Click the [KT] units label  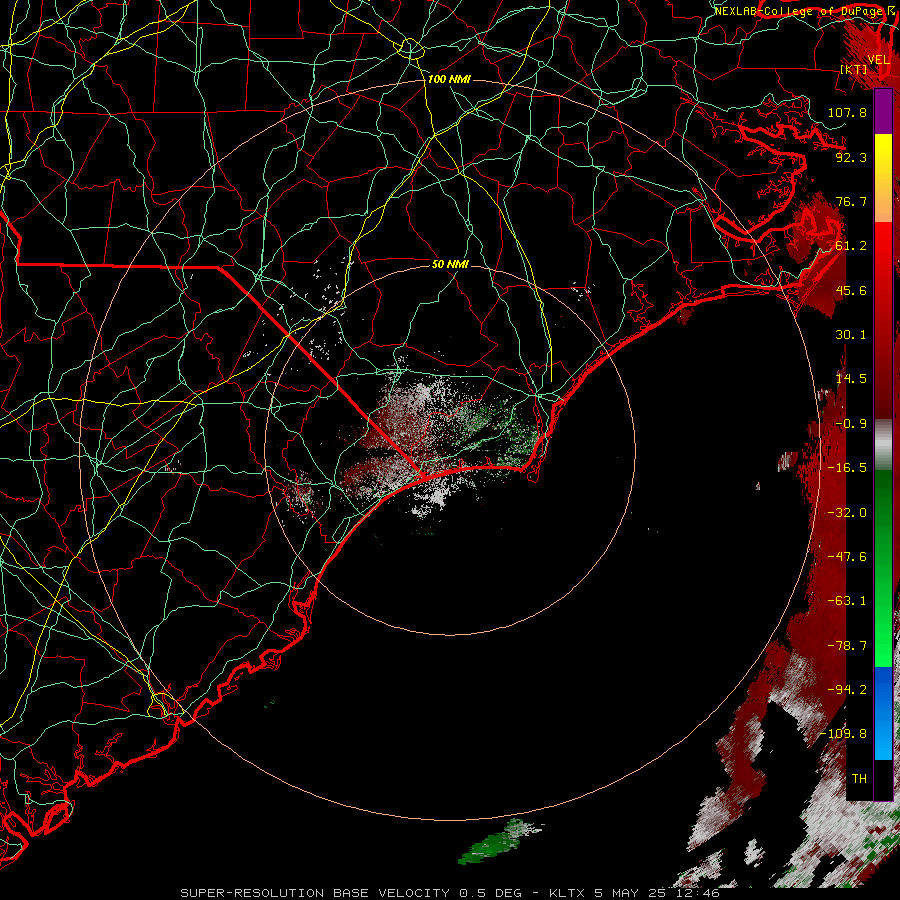click(854, 69)
